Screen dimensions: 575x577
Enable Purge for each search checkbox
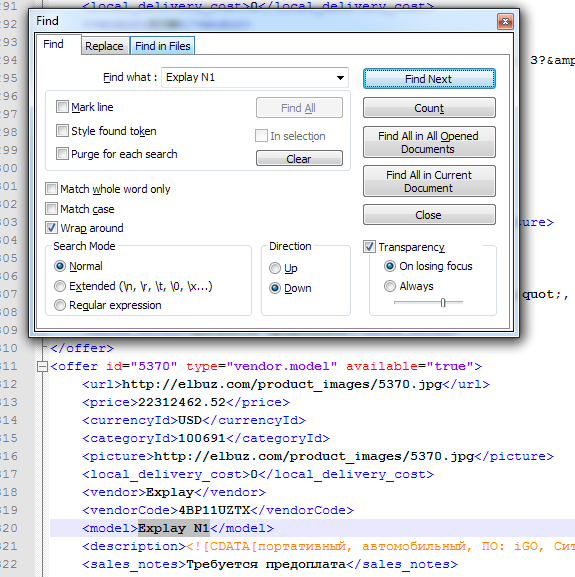(62, 154)
